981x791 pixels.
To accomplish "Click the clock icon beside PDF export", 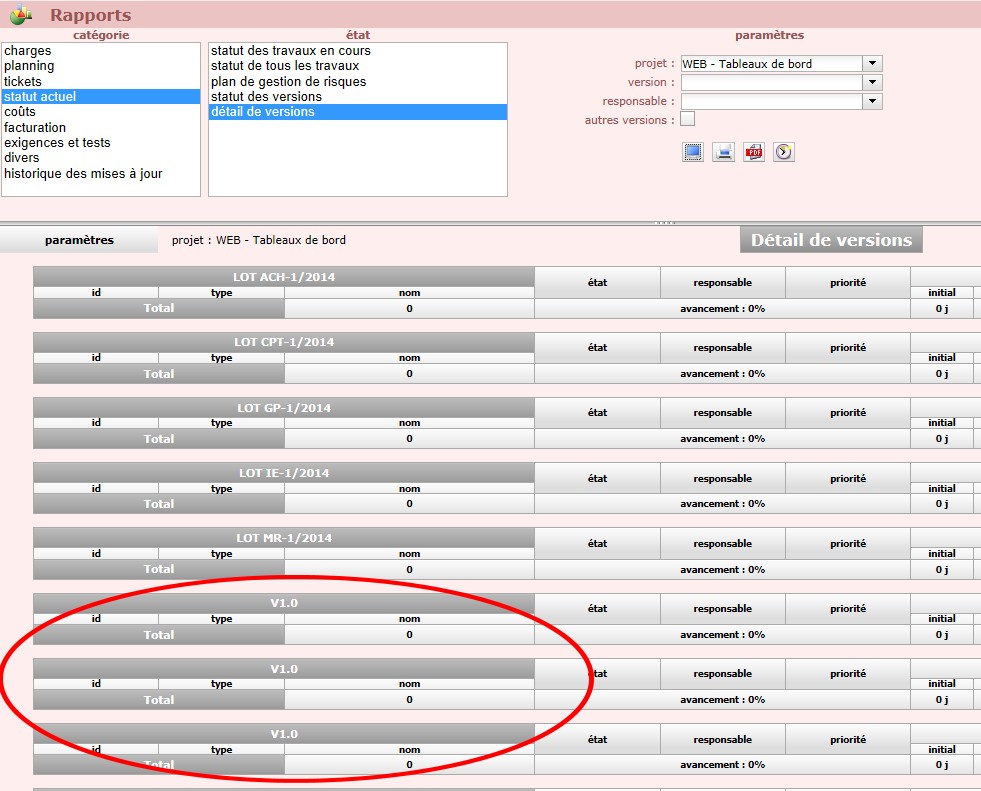I will [784, 152].
